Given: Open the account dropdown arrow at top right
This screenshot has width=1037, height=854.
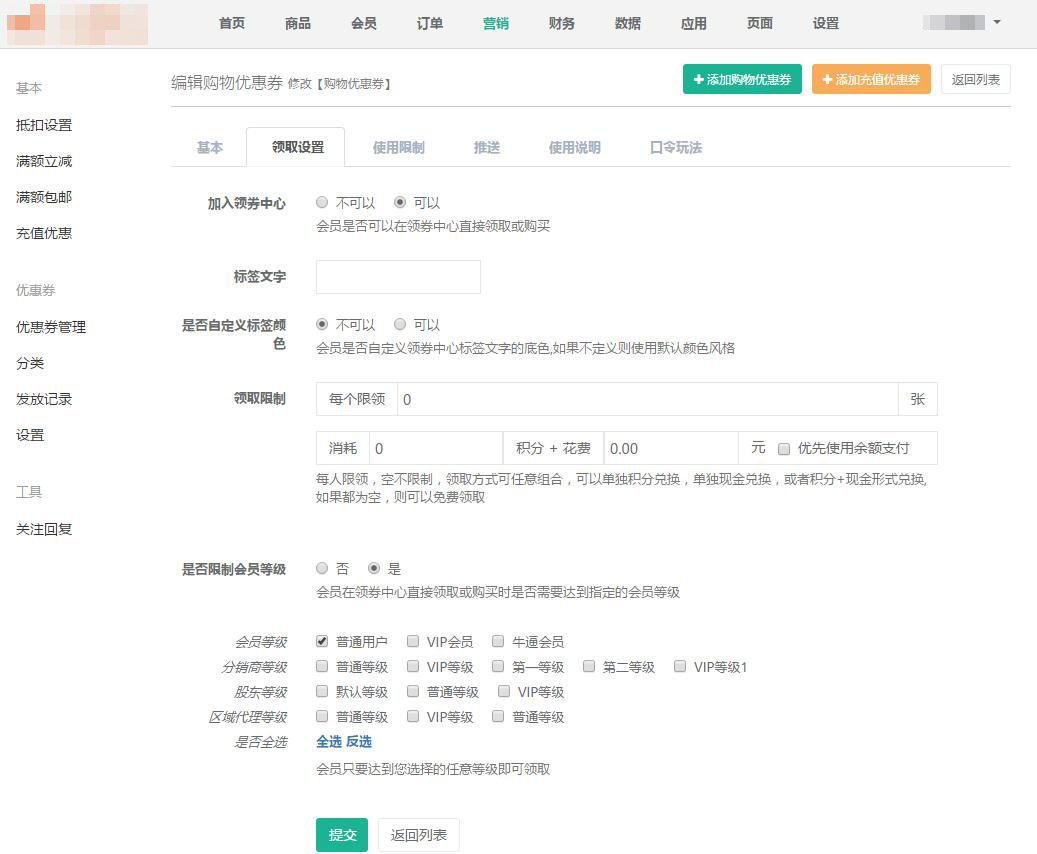Looking at the screenshot, I should coord(997,22).
